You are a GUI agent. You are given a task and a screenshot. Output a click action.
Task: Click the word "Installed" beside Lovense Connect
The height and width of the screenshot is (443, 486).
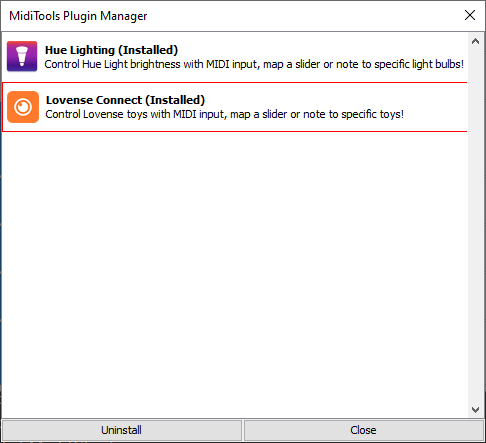(175, 100)
